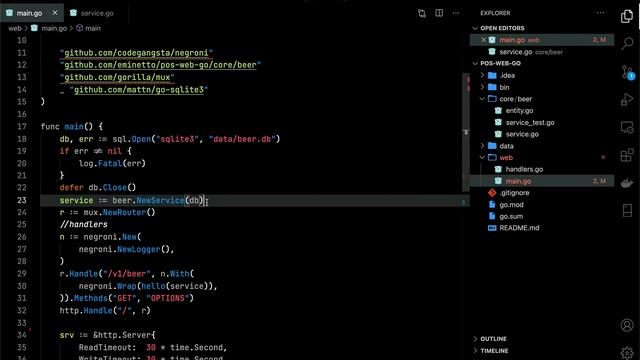Open the README.md file
This screenshot has width=640, height=360.
click(519, 228)
